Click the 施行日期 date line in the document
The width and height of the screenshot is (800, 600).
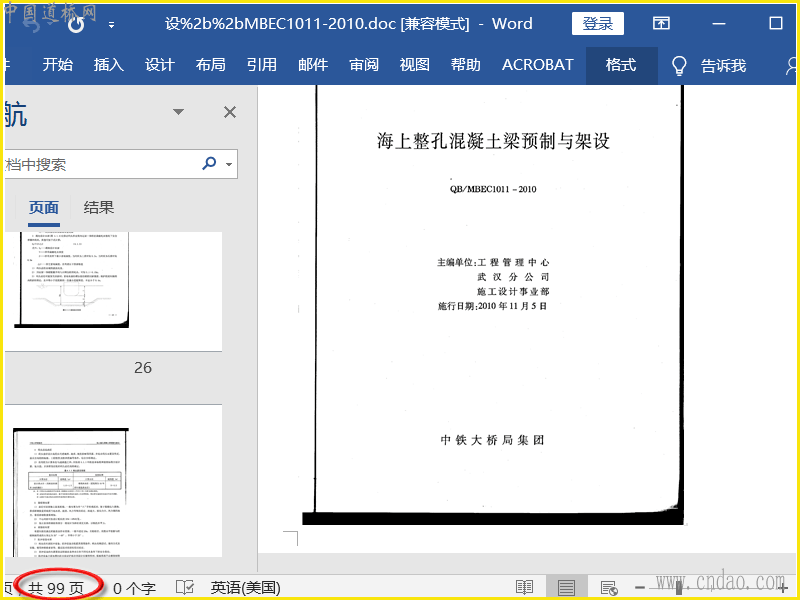(x=492, y=306)
